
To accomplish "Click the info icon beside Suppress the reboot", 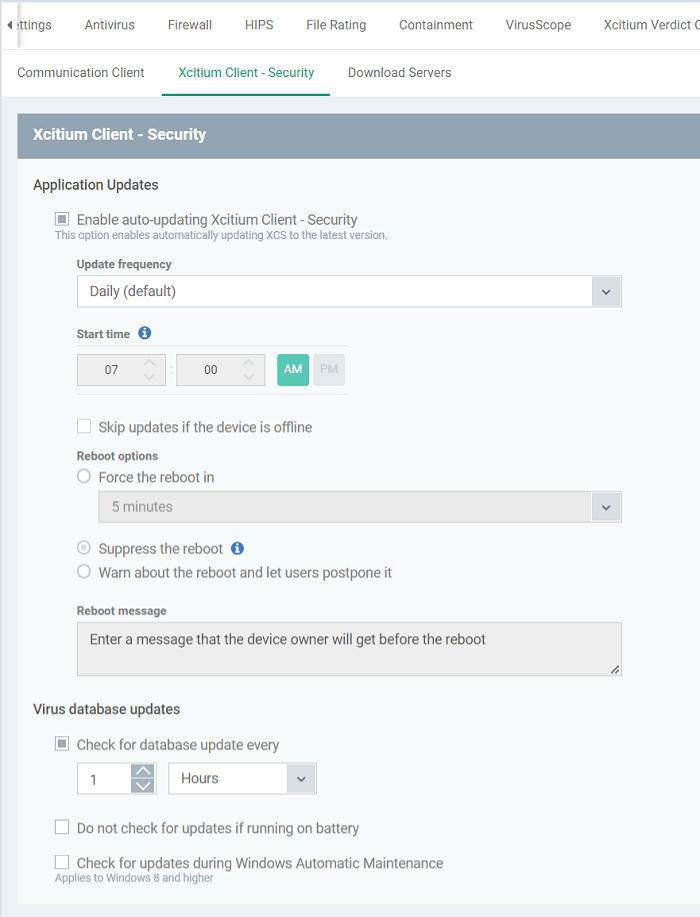I will pyautogui.click(x=237, y=547).
